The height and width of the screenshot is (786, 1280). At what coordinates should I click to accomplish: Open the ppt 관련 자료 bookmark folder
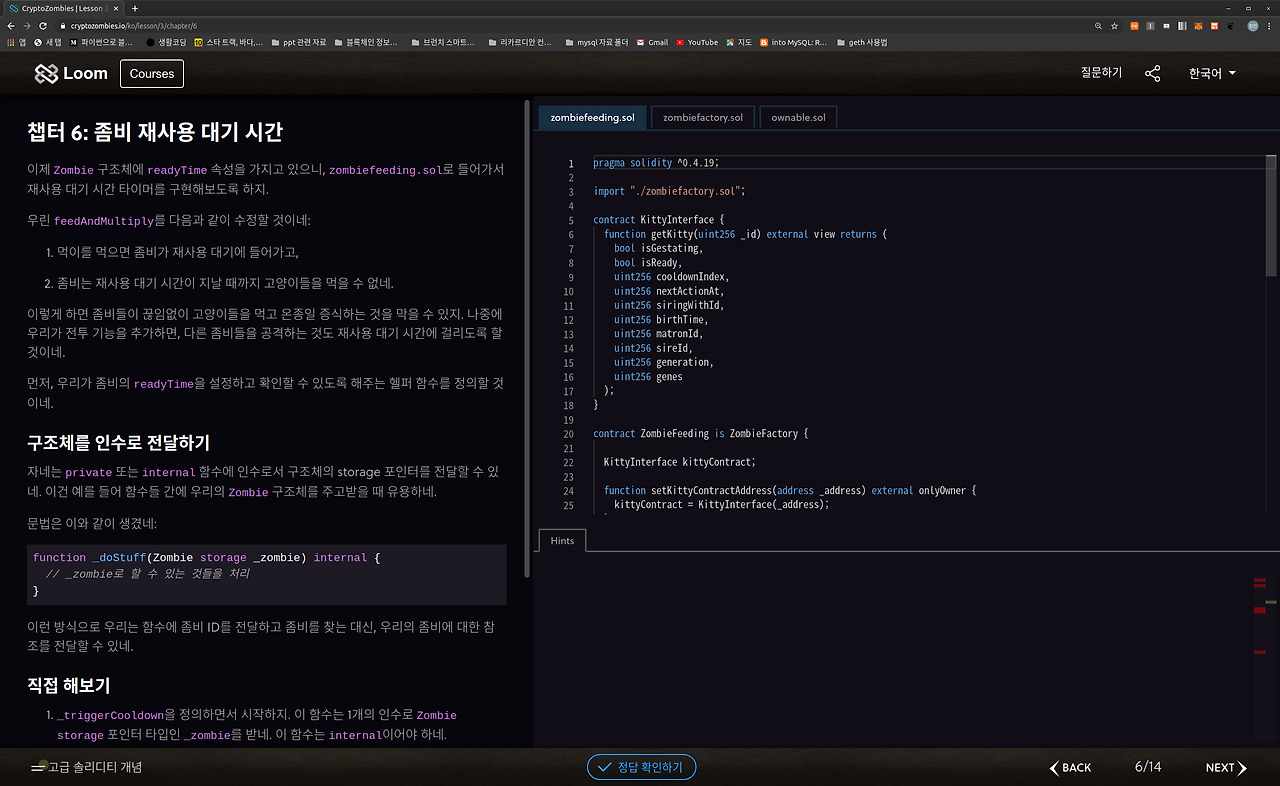point(298,42)
